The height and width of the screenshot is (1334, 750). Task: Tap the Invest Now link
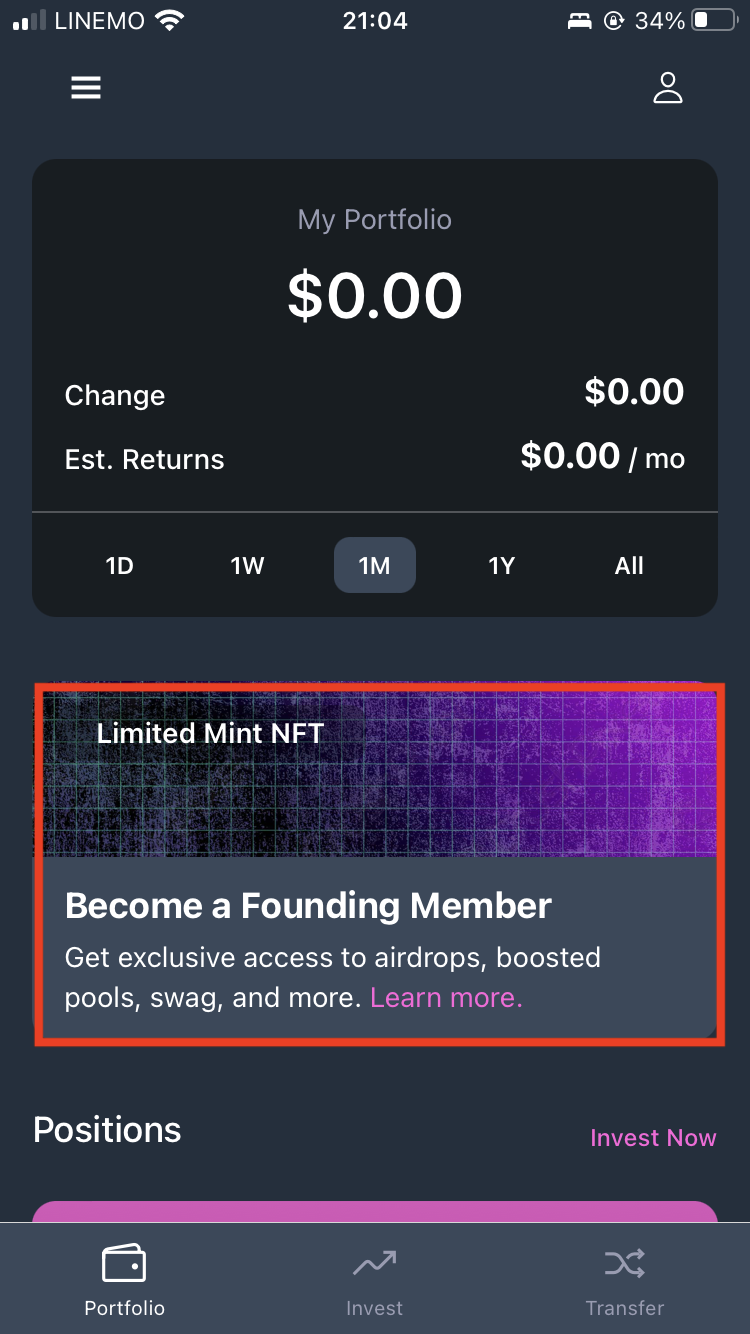click(x=653, y=1138)
